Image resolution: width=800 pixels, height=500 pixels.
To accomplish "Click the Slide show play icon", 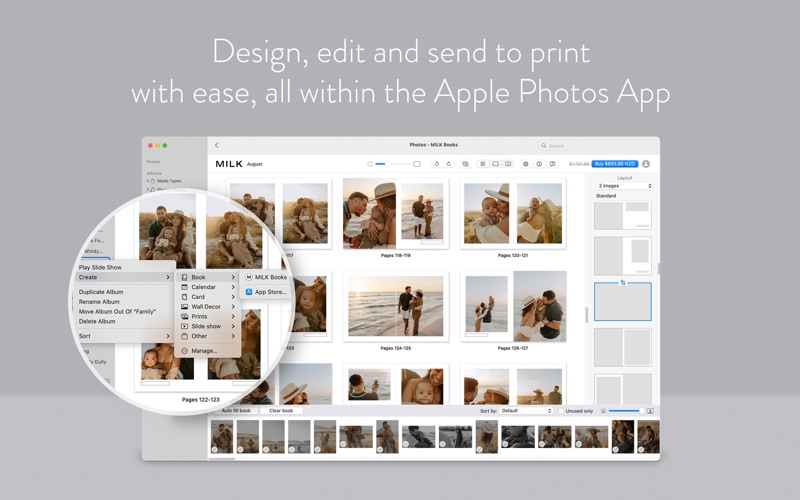I will [185, 326].
